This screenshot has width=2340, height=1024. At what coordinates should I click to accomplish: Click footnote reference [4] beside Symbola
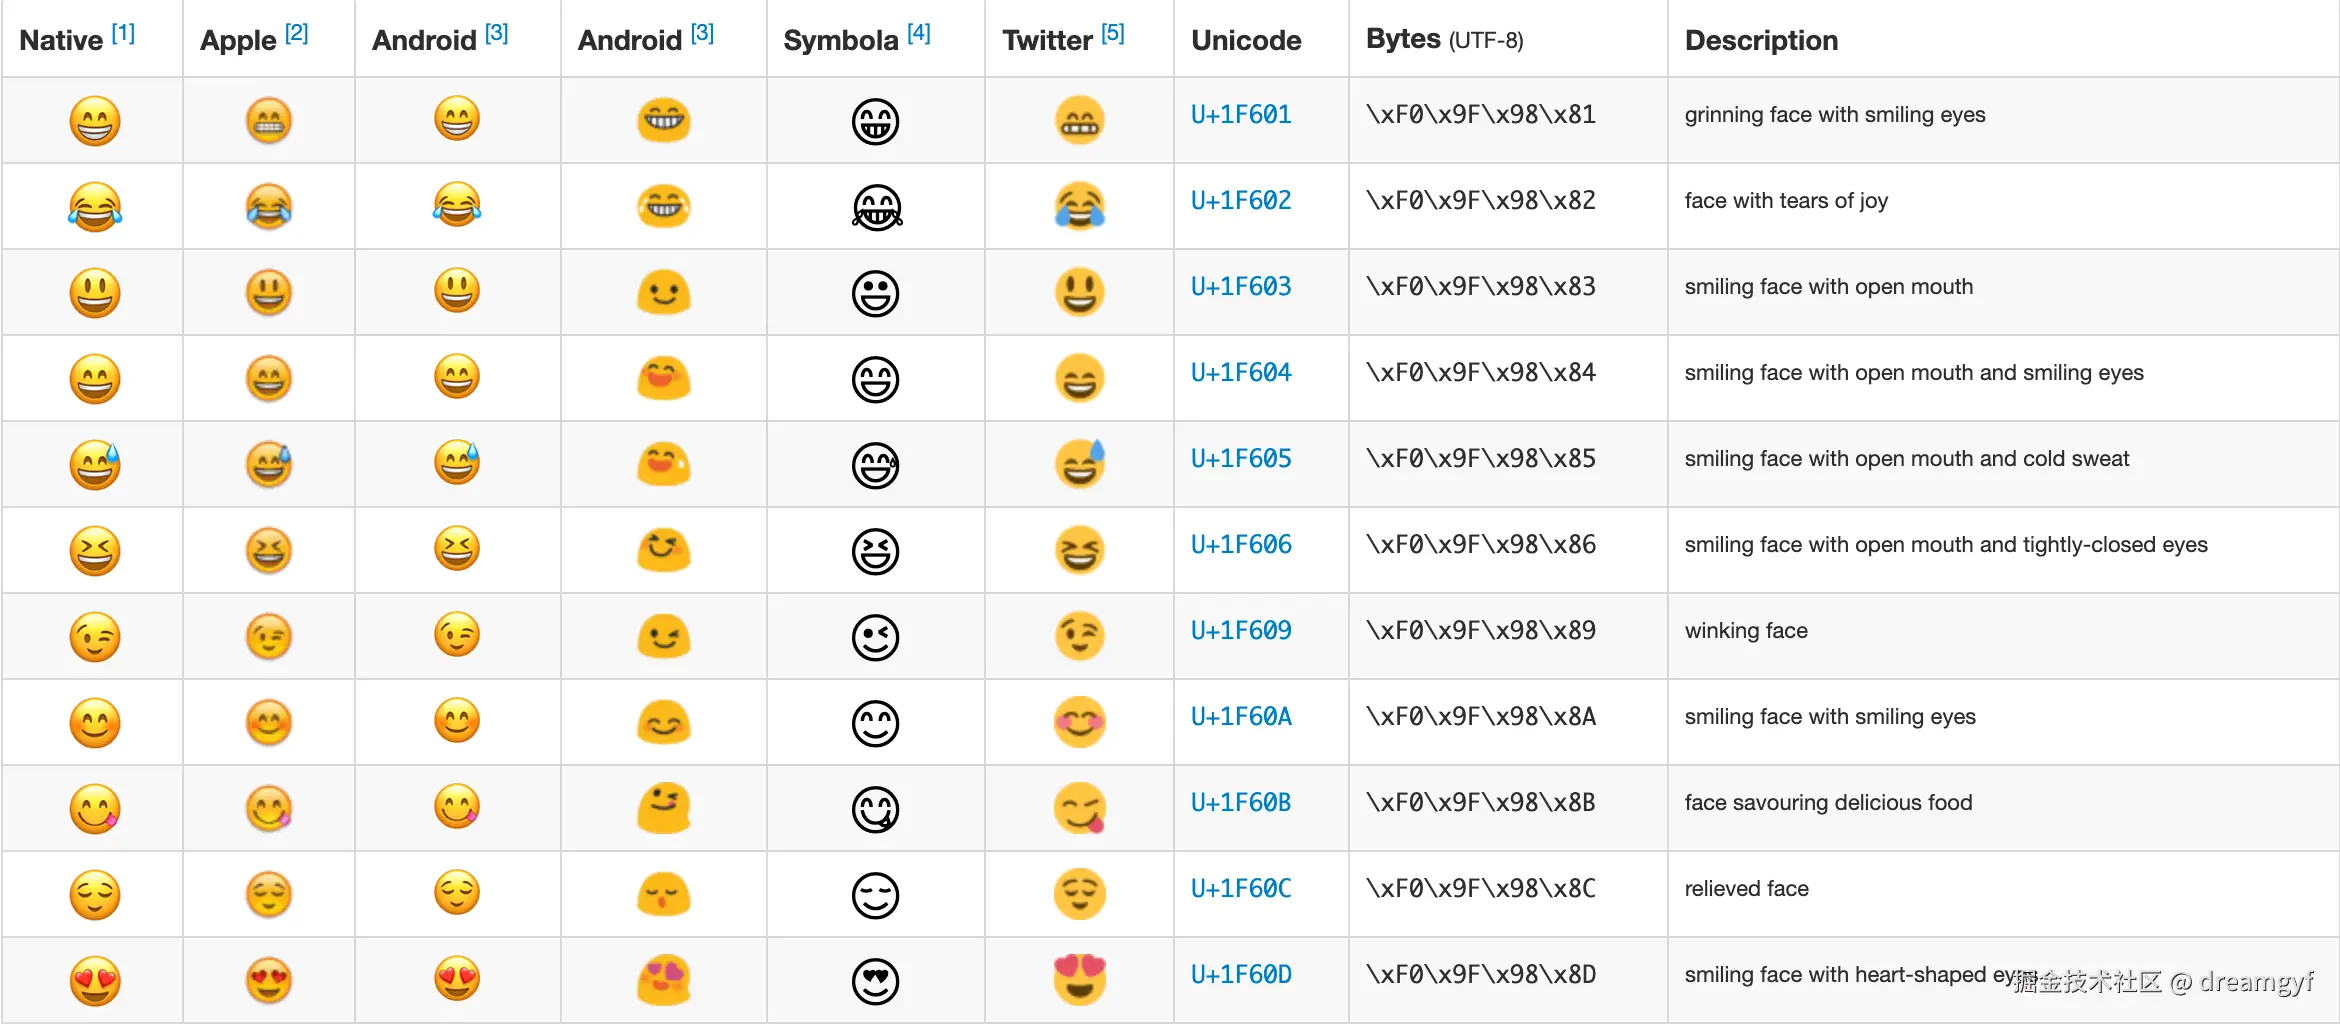[x=919, y=34]
